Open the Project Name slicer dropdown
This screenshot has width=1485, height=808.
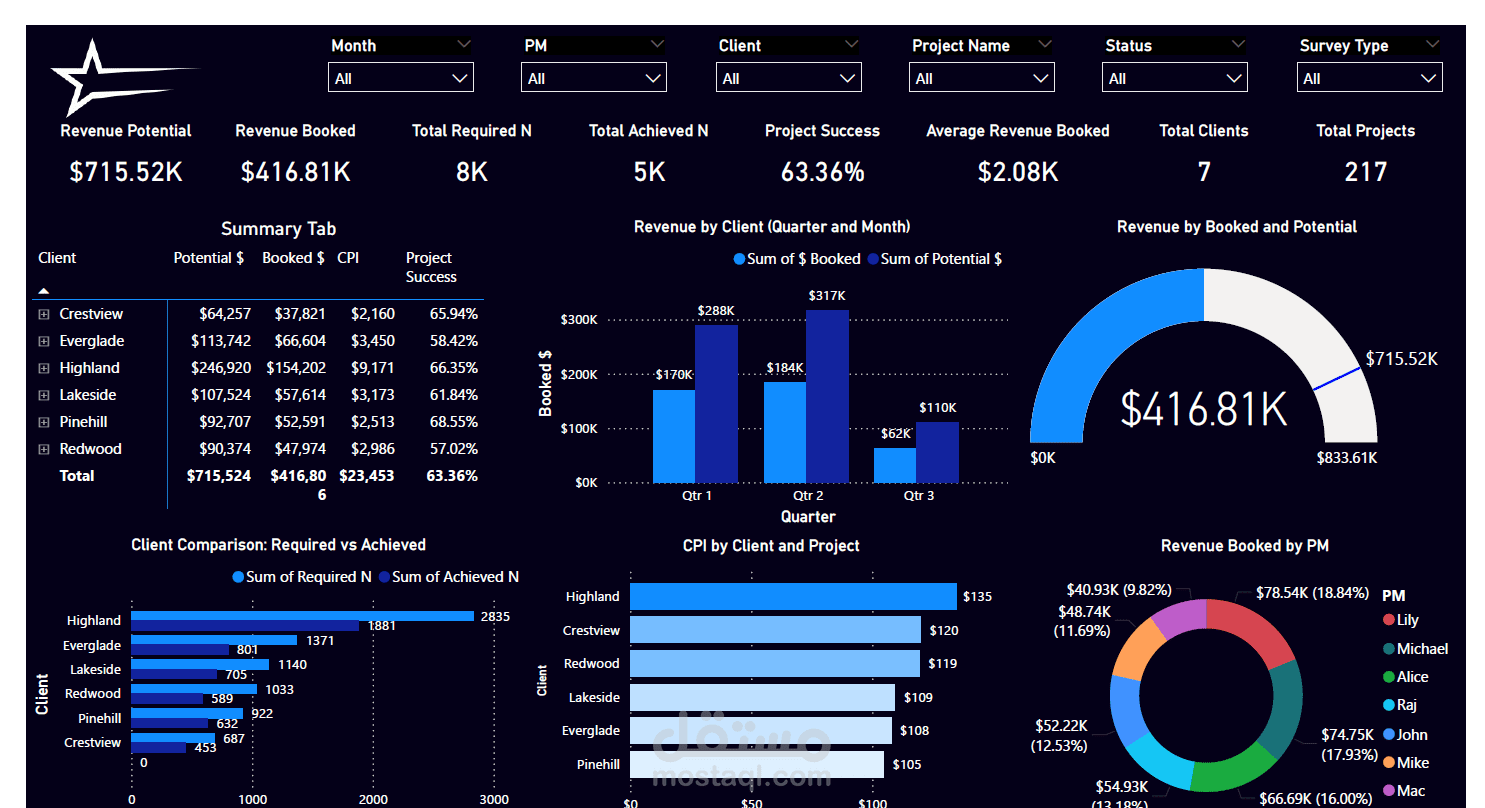pos(981,78)
